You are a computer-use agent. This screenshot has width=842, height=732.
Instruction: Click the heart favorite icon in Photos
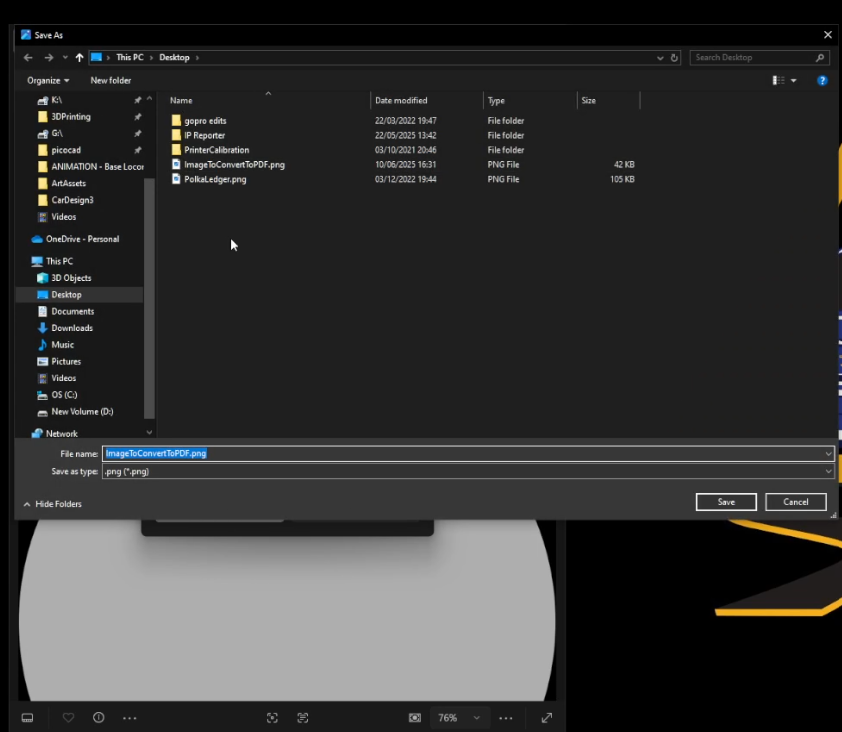tap(69, 718)
